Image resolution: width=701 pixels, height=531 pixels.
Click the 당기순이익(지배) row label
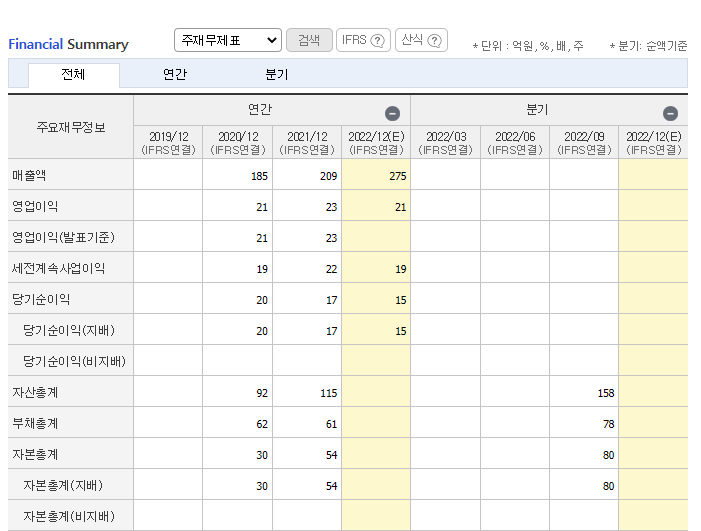(69, 330)
